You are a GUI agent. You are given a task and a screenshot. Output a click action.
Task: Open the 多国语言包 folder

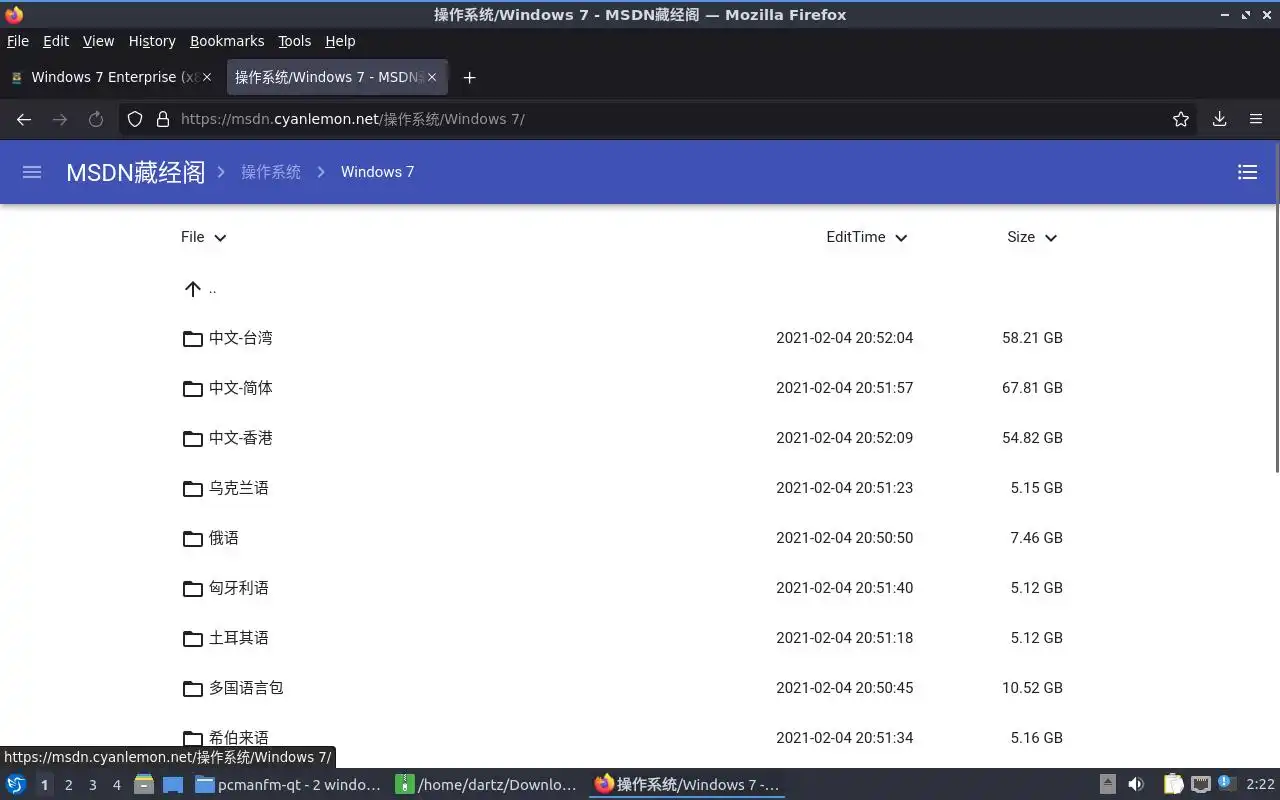coord(246,688)
